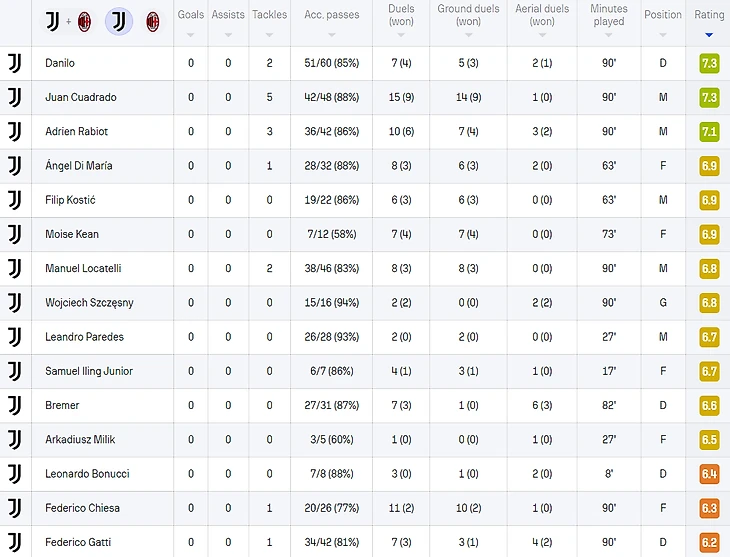Click the Juventus logo in Moise Kean's row
The width and height of the screenshot is (730, 557).
(14, 234)
